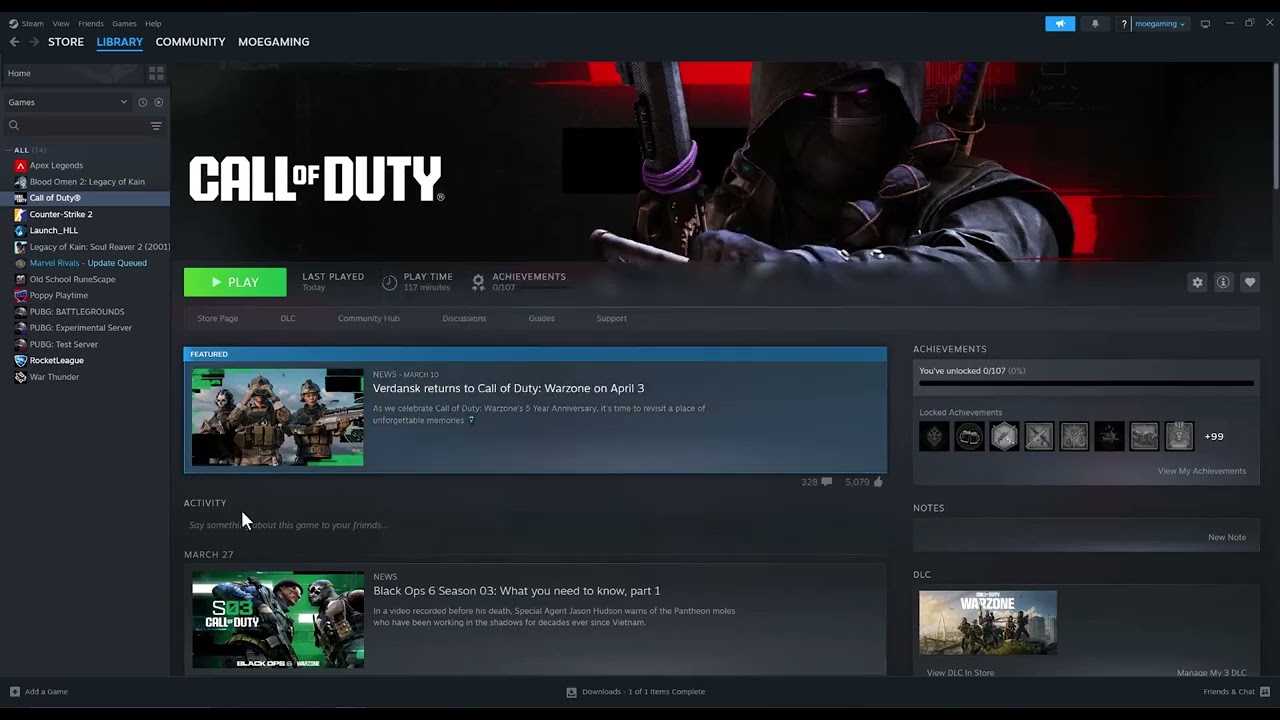Open the announcements megaphone button
This screenshot has width=1280, height=720.
[1060, 24]
